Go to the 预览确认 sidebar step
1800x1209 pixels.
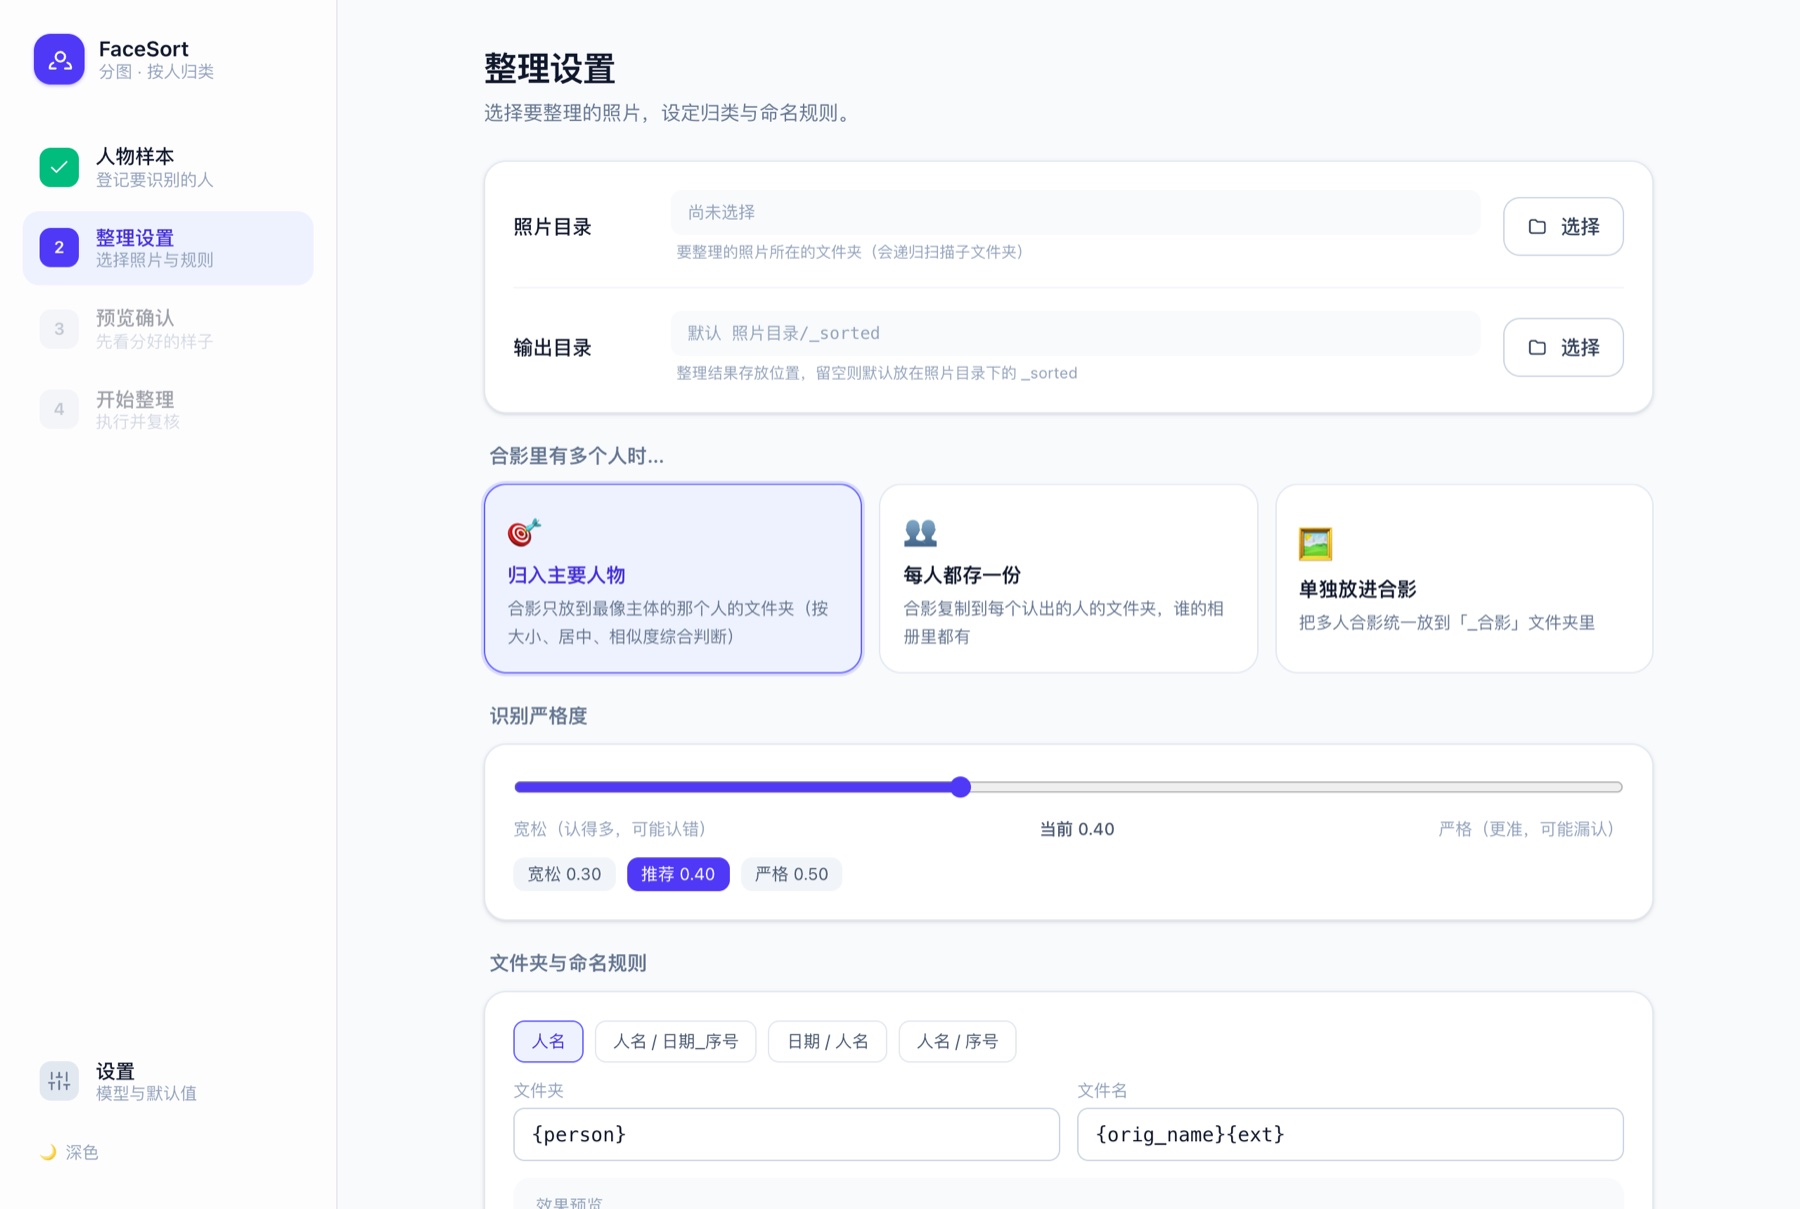(168, 329)
